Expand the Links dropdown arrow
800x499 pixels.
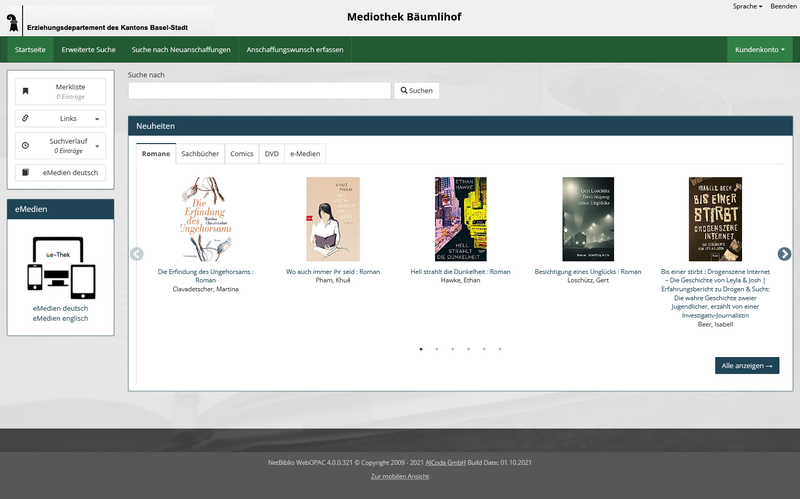(97, 119)
